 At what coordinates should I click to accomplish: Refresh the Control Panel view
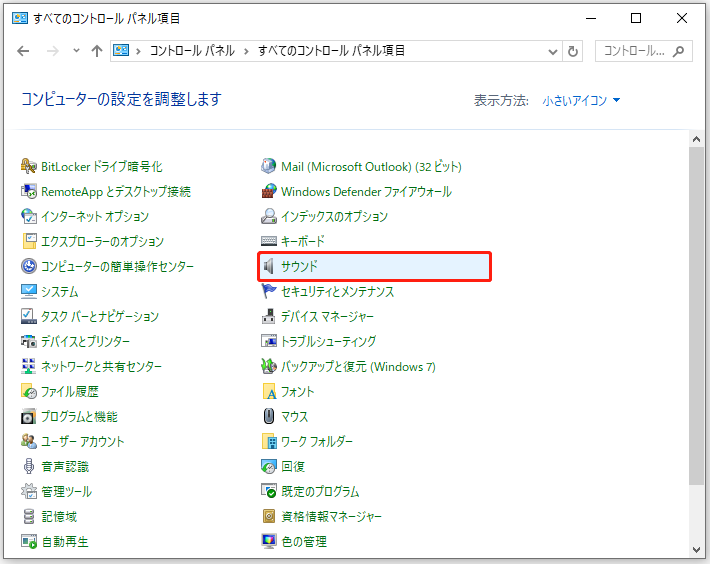pyautogui.click(x=573, y=52)
